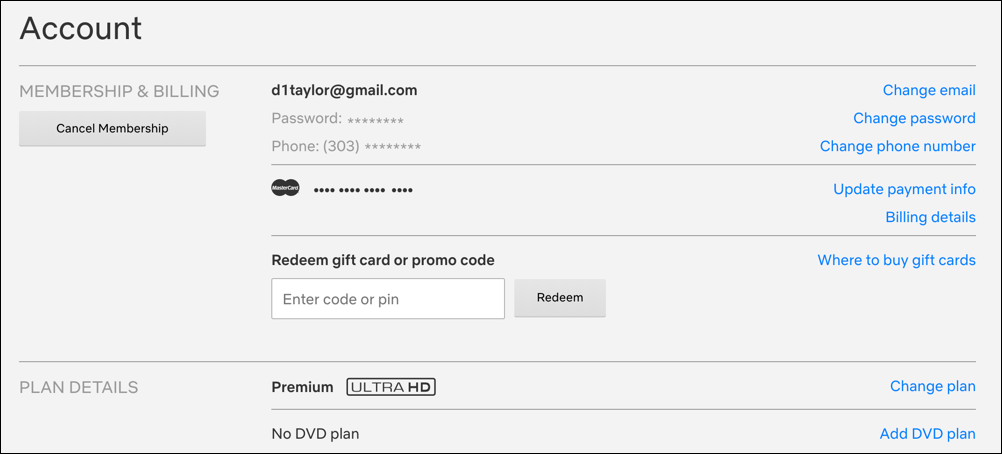
Task: Click the No DVD plan text
Action: 315,434
